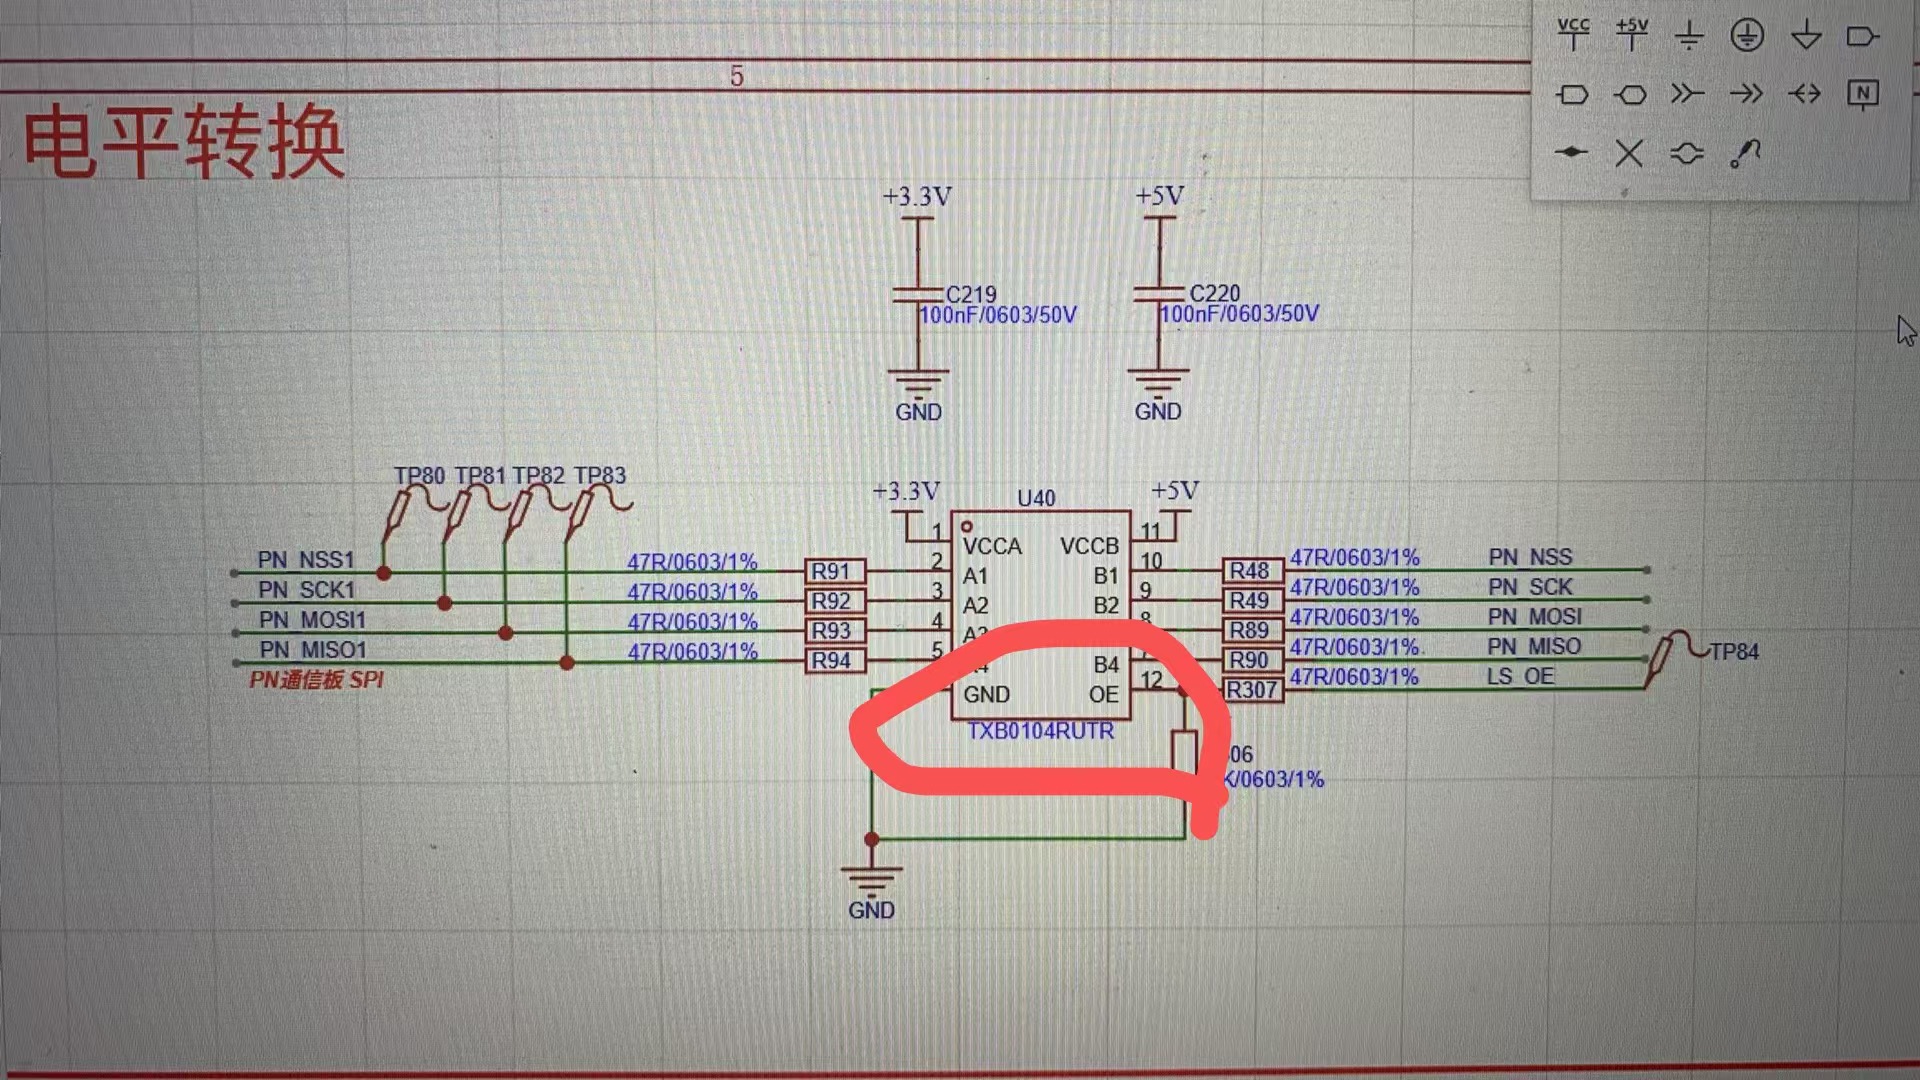Select the double-chevron input port symbol

point(1688,94)
